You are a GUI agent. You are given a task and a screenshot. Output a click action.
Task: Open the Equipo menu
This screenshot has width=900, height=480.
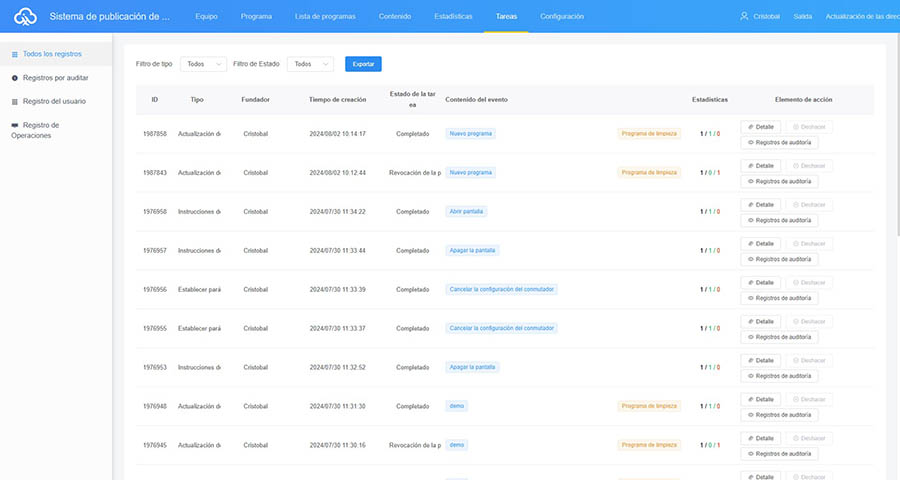click(206, 16)
